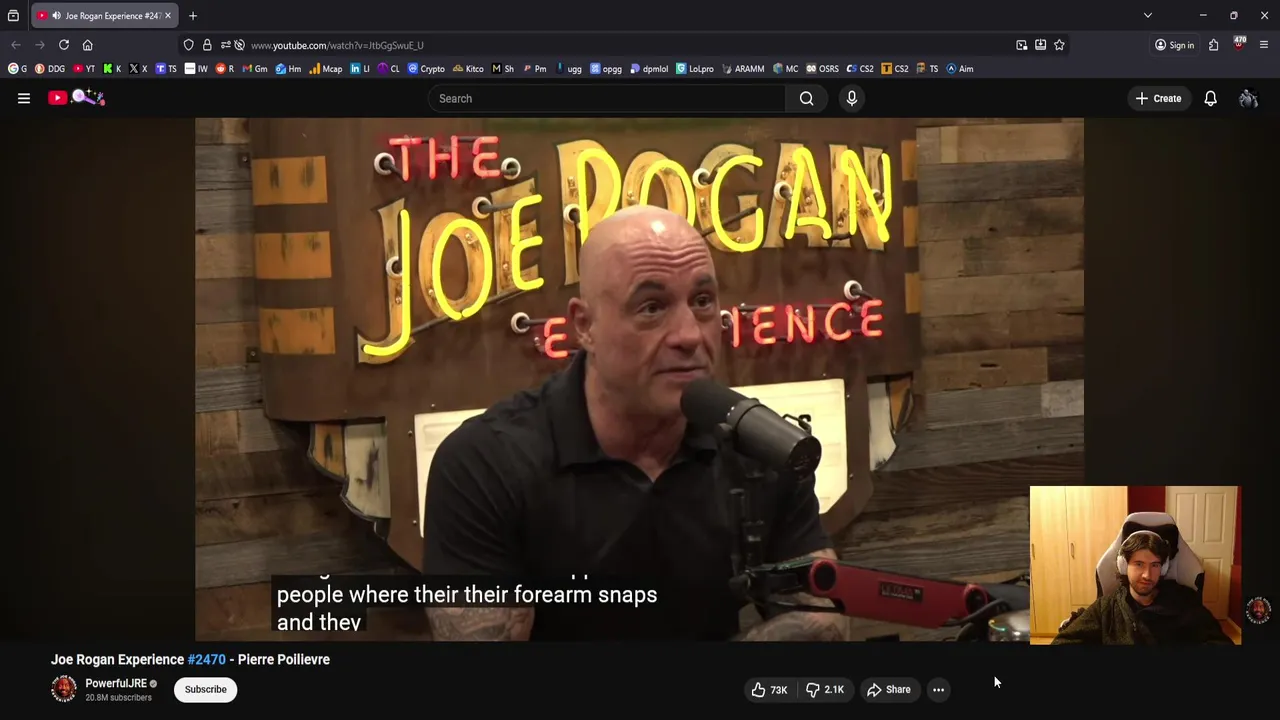This screenshot has width=1280, height=720.
Task: Open the more actions three-dot menu
Action: pos(938,689)
